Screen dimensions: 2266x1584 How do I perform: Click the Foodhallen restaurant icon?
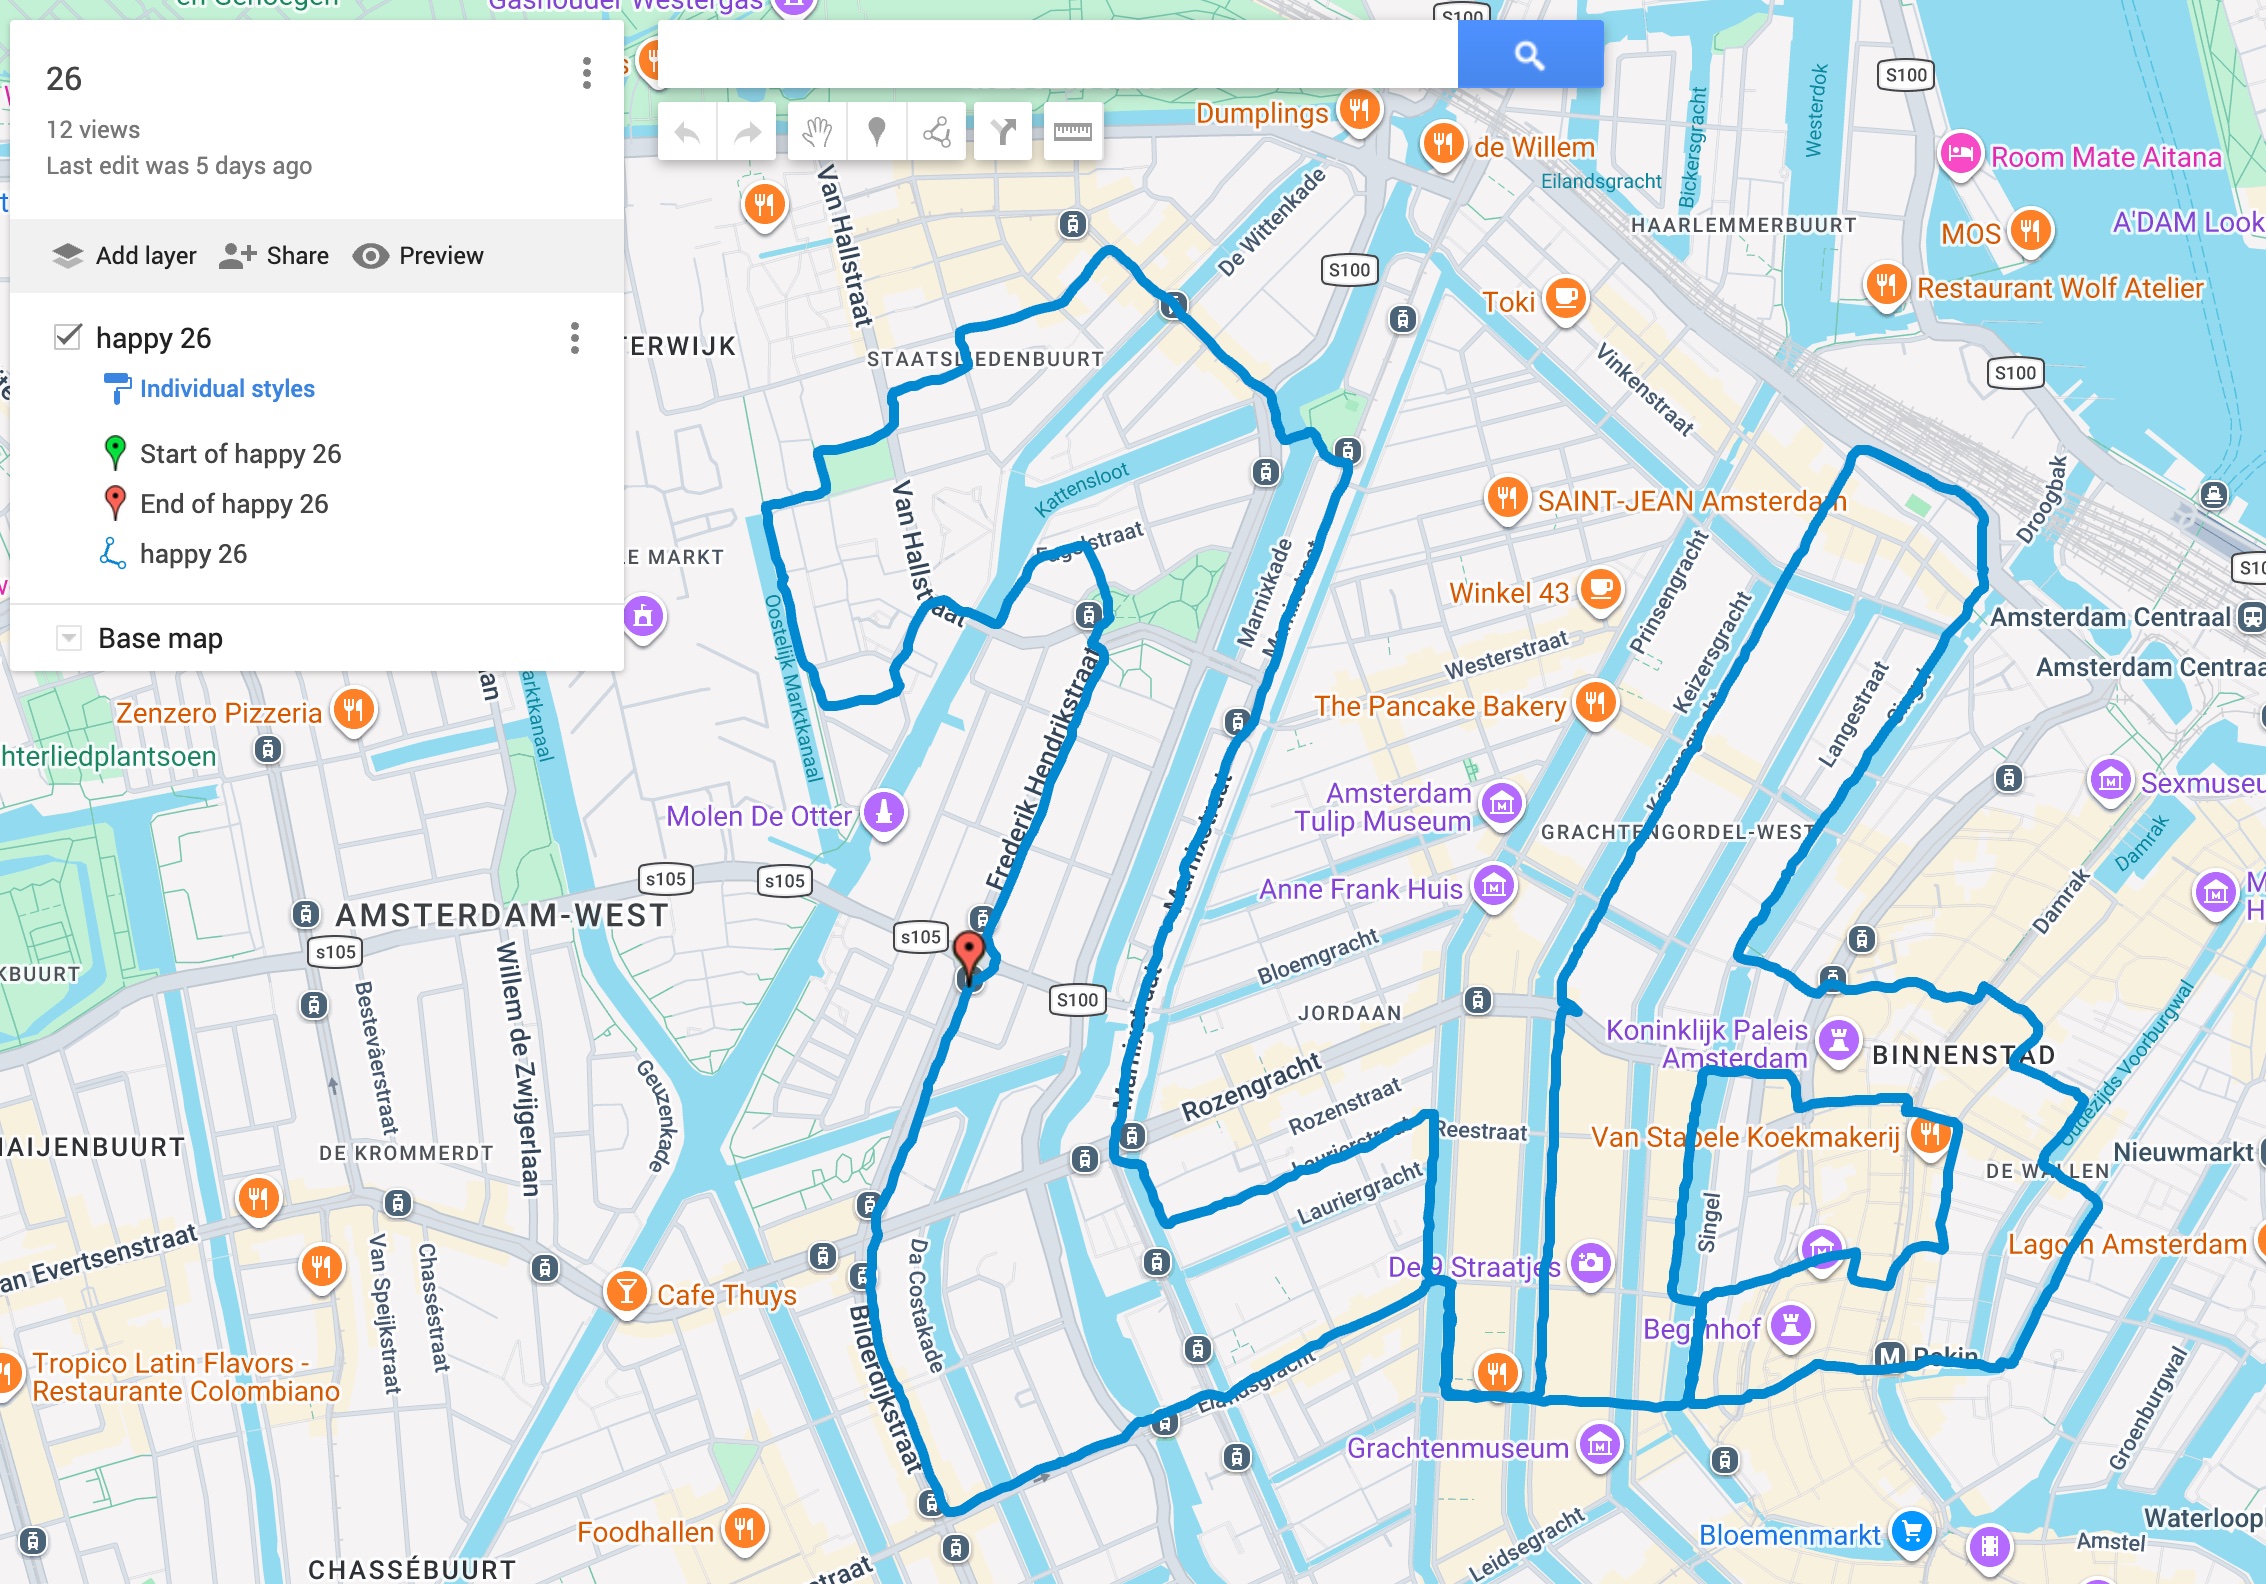pyautogui.click(x=745, y=1529)
